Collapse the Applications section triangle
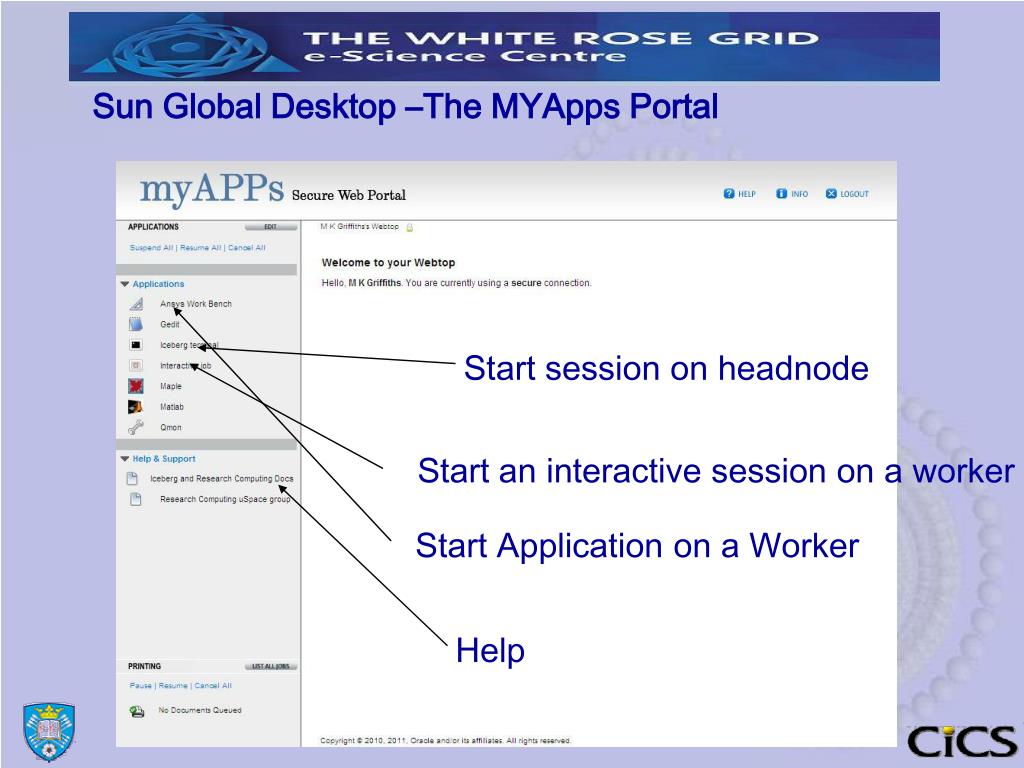 (125, 284)
